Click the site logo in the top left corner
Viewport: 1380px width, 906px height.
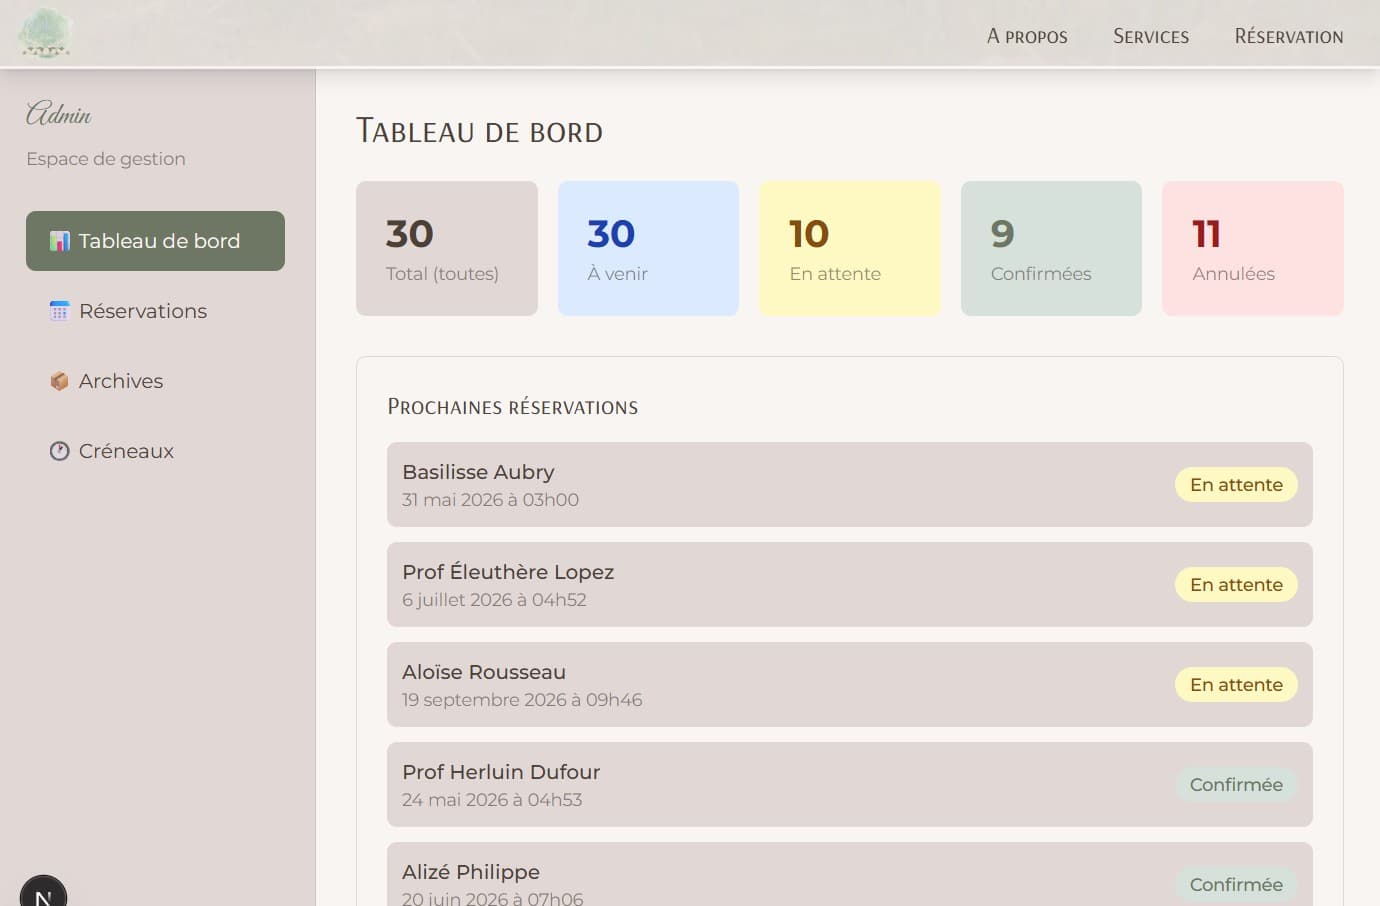click(44, 33)
